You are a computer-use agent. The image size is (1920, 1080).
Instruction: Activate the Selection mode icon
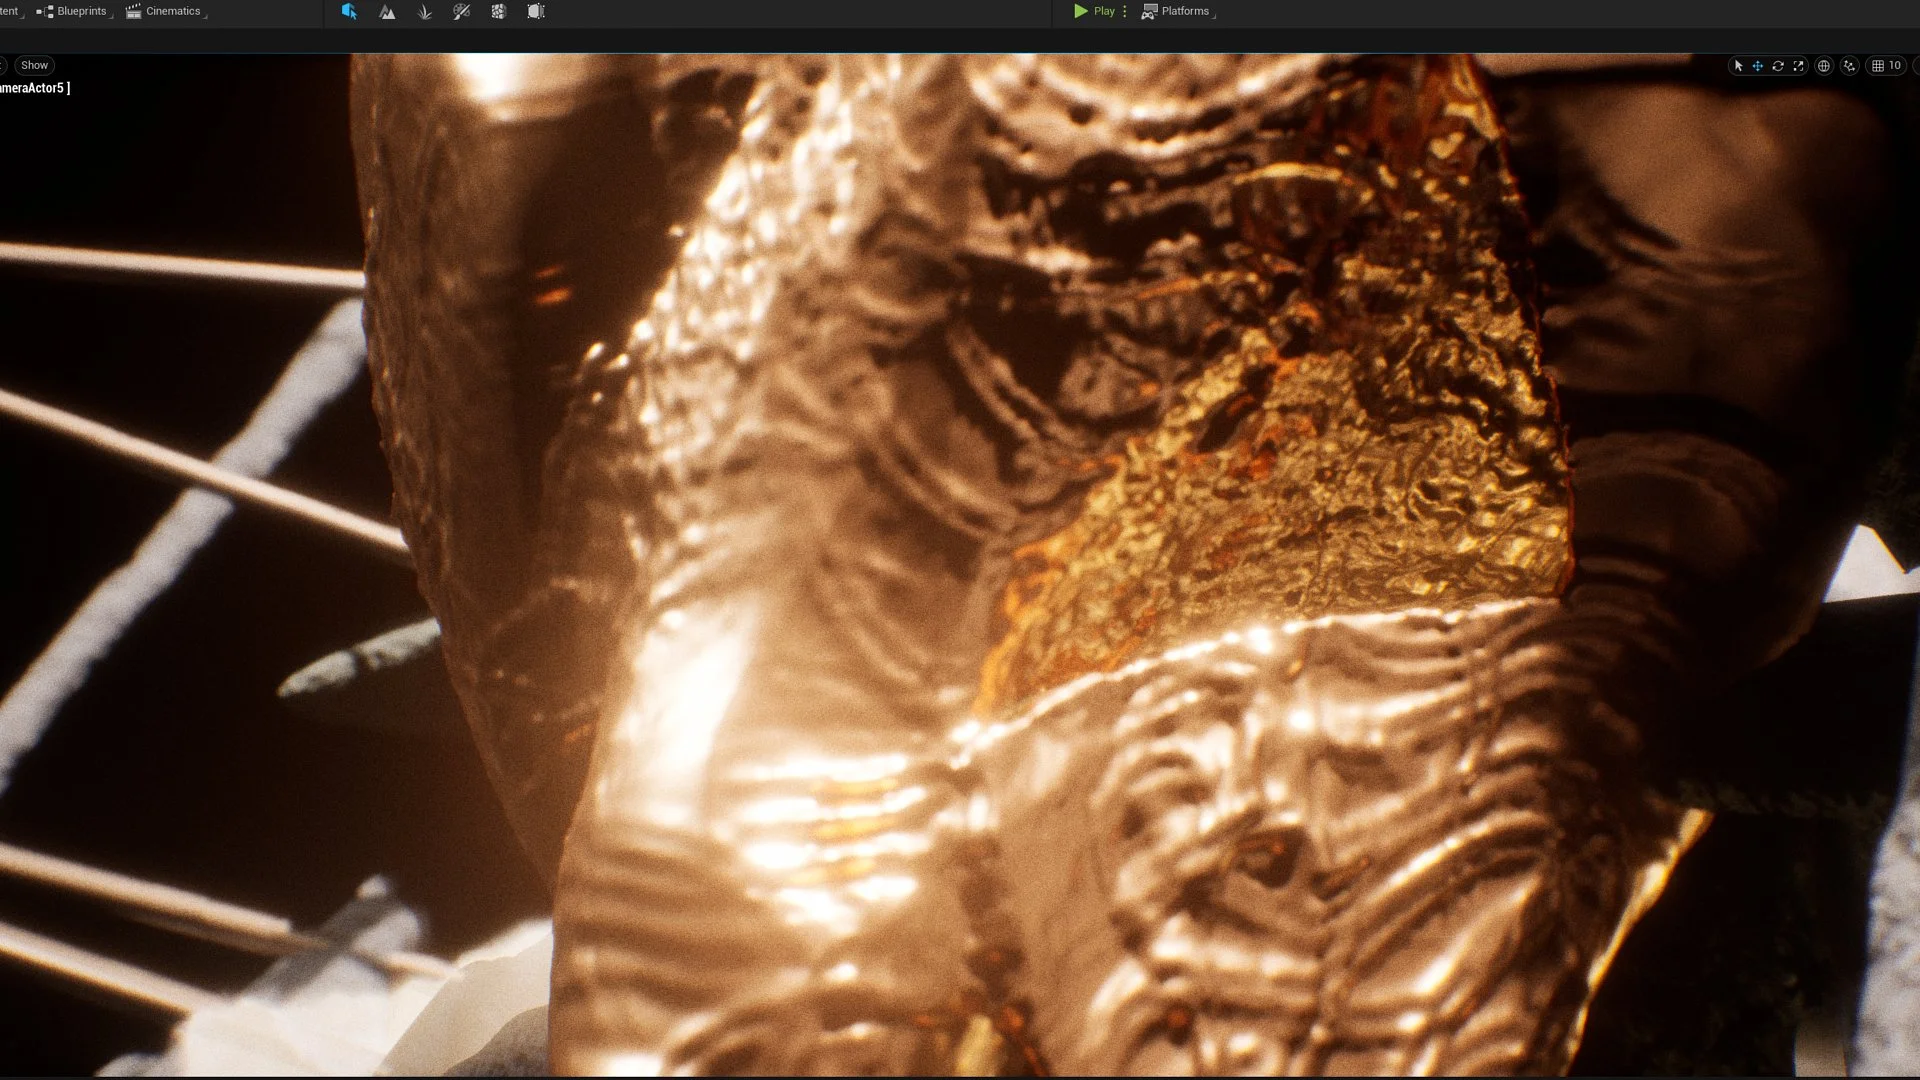pos(349,12)
